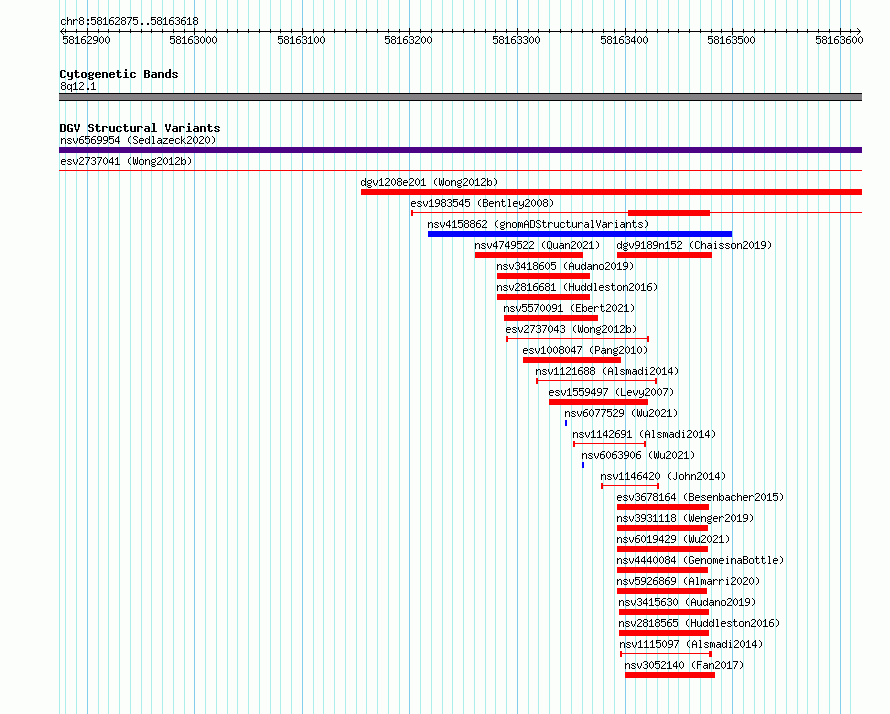
Task: Open the nsv4749522 (Quan2021) variant label
Action: point(537,245)
